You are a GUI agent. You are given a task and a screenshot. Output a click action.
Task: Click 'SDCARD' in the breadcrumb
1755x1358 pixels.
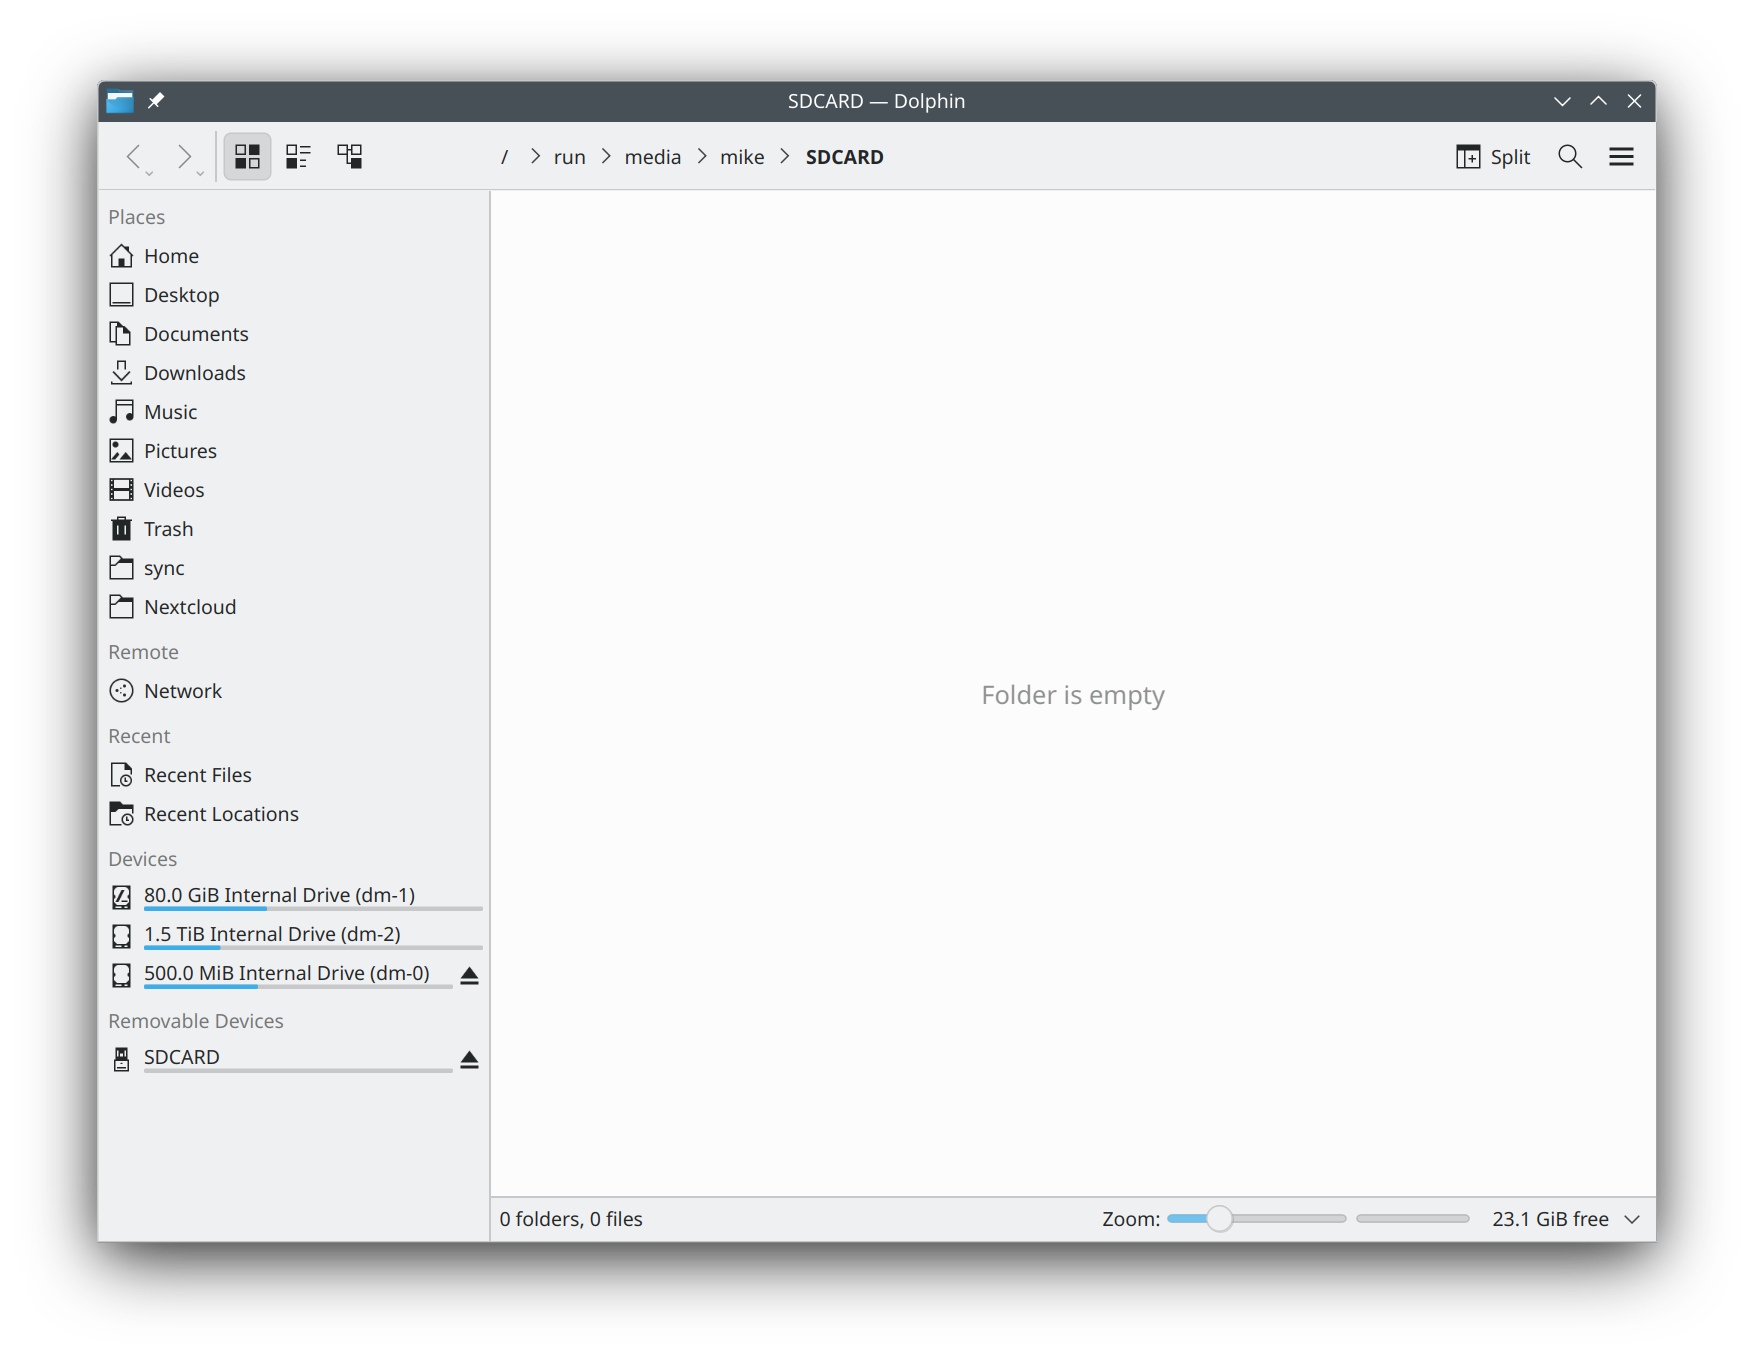[845, 157]
